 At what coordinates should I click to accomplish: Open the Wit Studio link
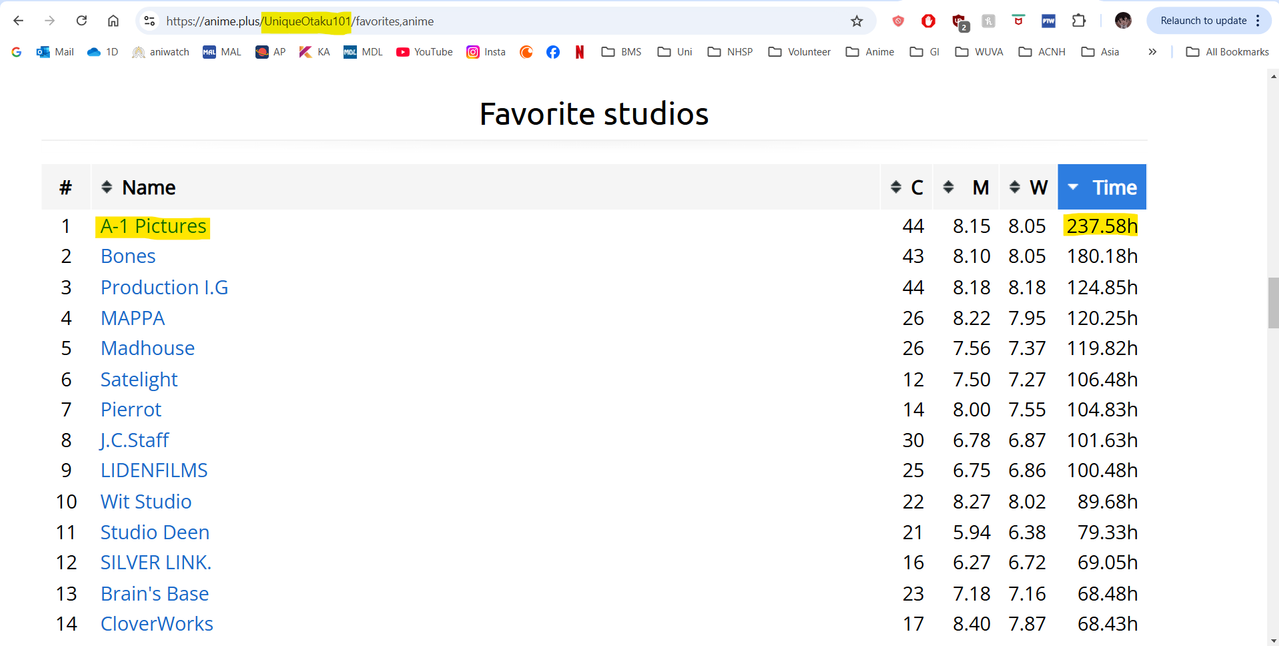pos(146,501)
